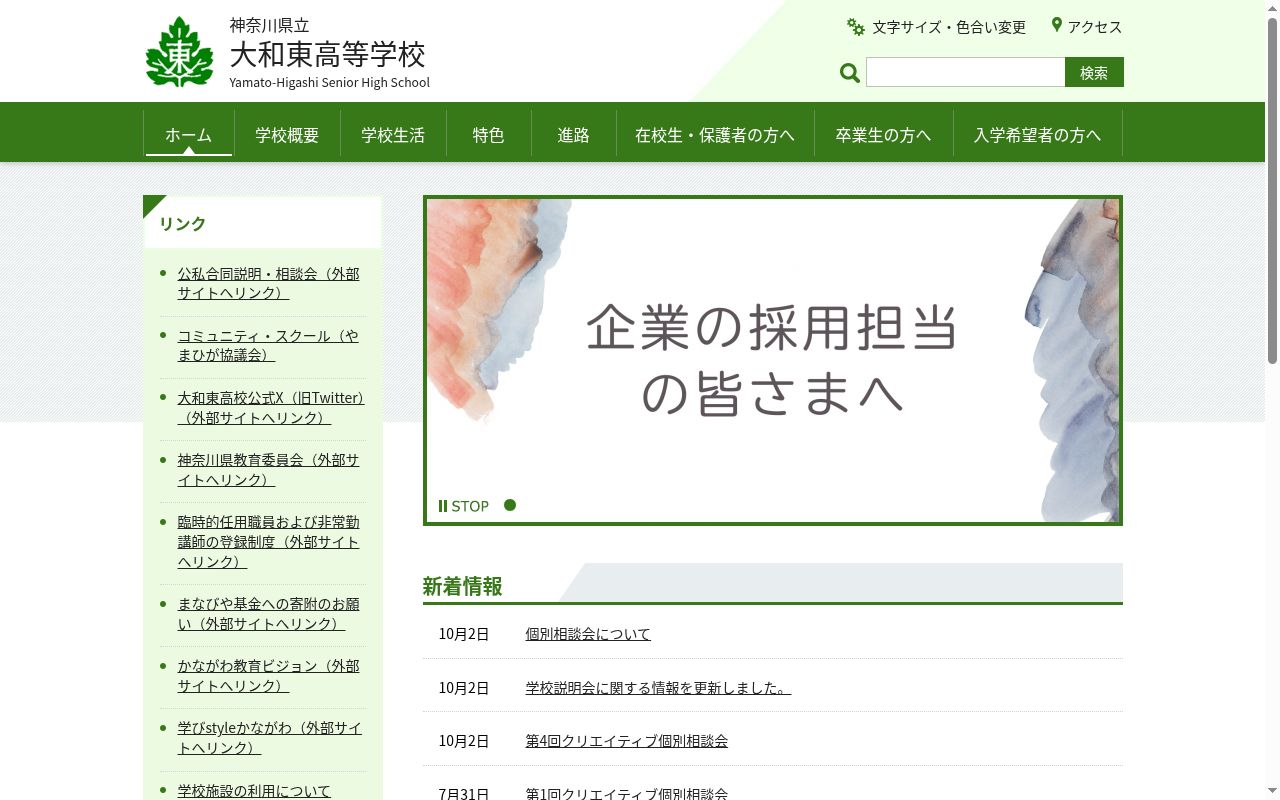Open 卒業生の方へ menu item

click(x=883, y=135)
